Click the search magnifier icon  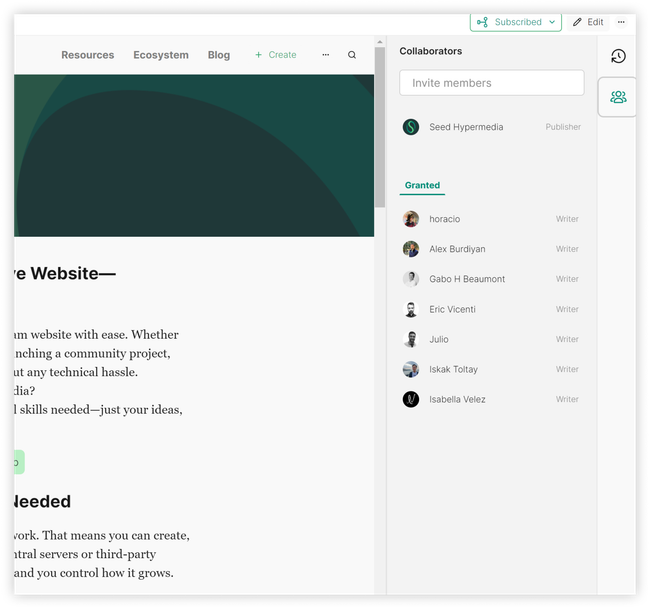[x=351, y=55]
